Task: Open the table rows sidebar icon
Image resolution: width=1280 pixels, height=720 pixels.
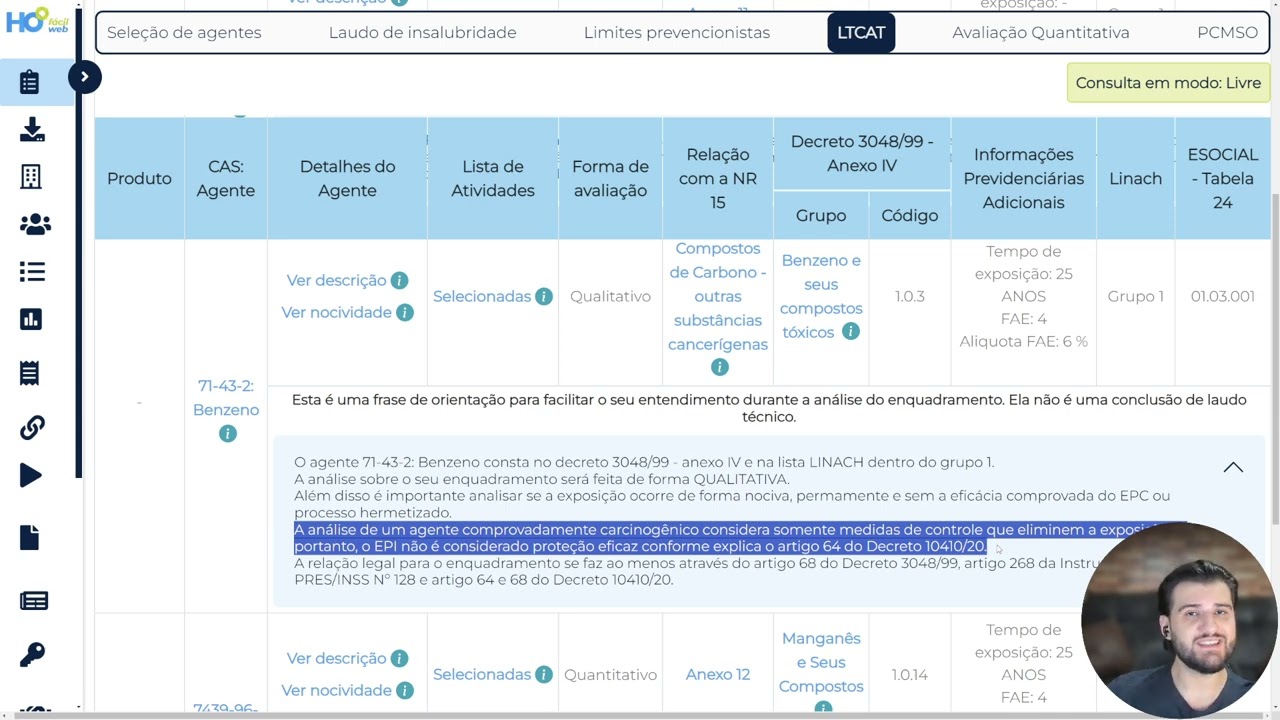Action: (34, 601)
